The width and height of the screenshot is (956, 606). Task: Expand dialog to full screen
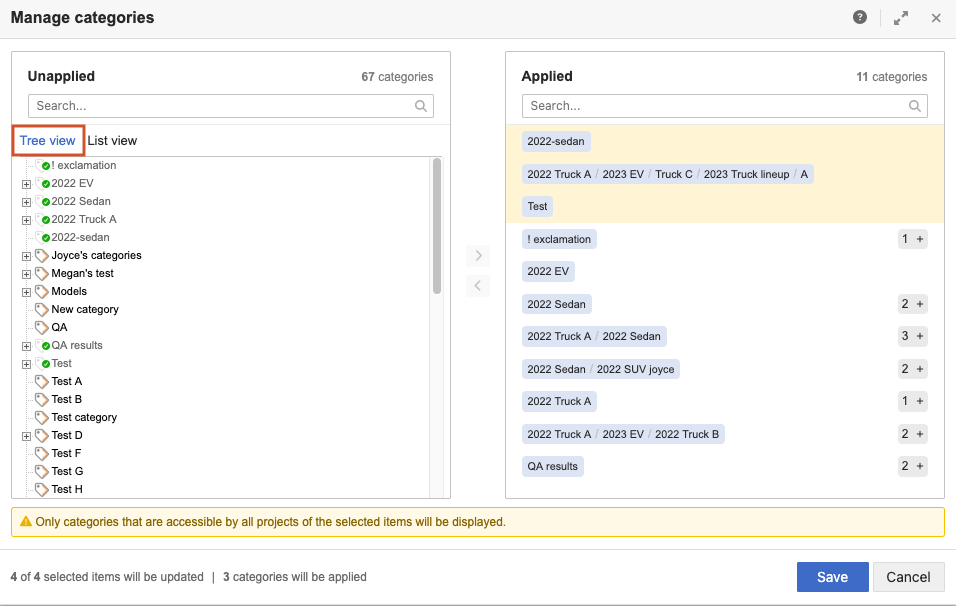[x=901, y=18]
